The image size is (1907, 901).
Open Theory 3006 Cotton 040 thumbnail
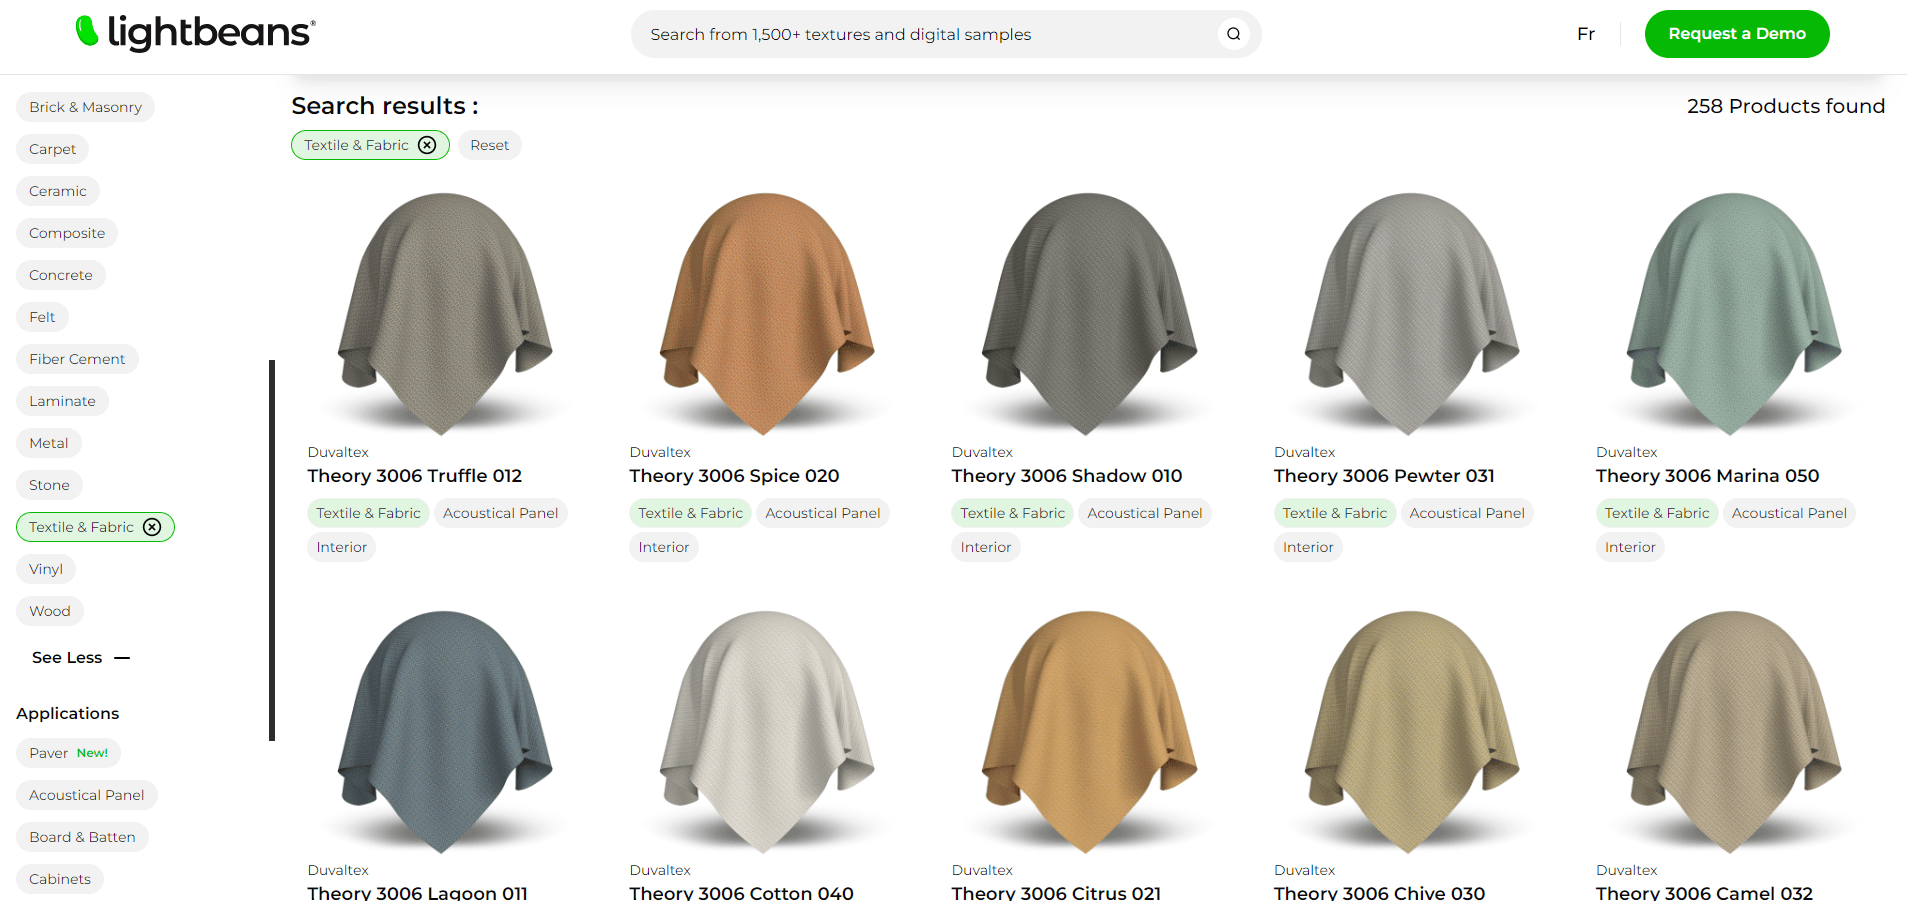767,732
